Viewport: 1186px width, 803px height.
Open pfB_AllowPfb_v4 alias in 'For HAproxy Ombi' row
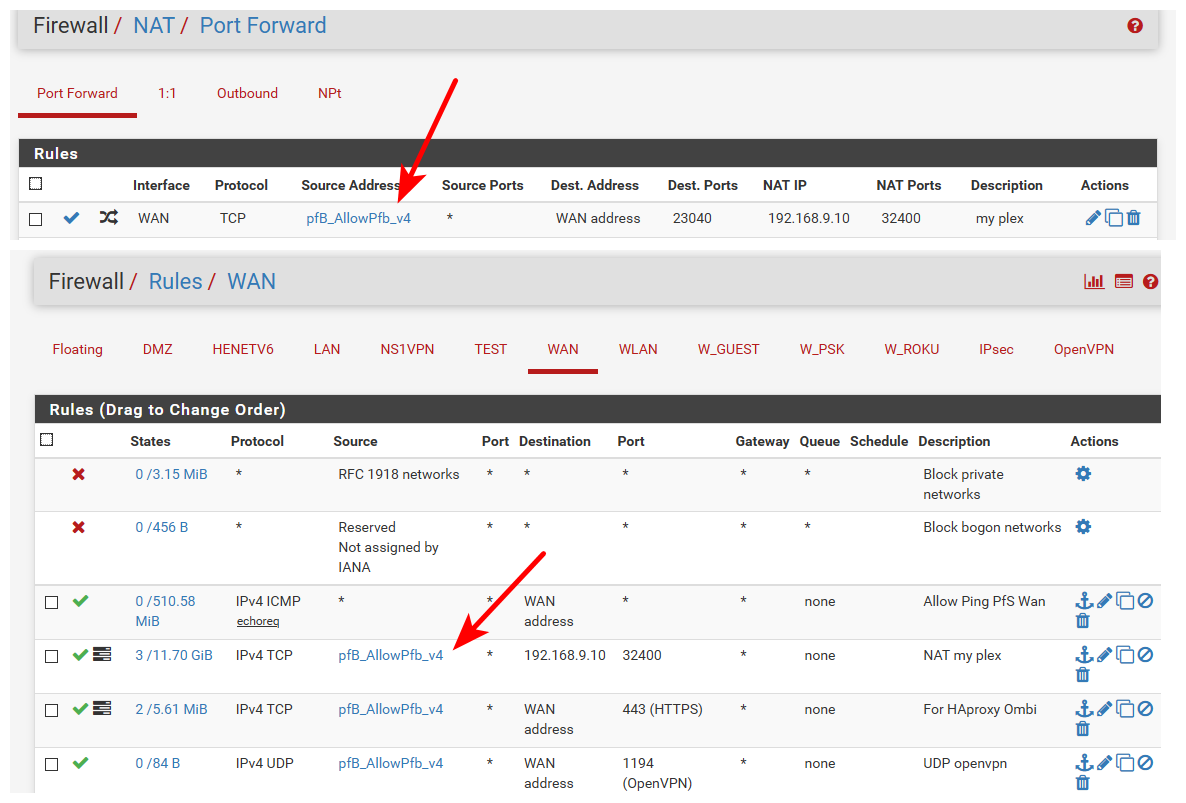[x=390, y=709]
